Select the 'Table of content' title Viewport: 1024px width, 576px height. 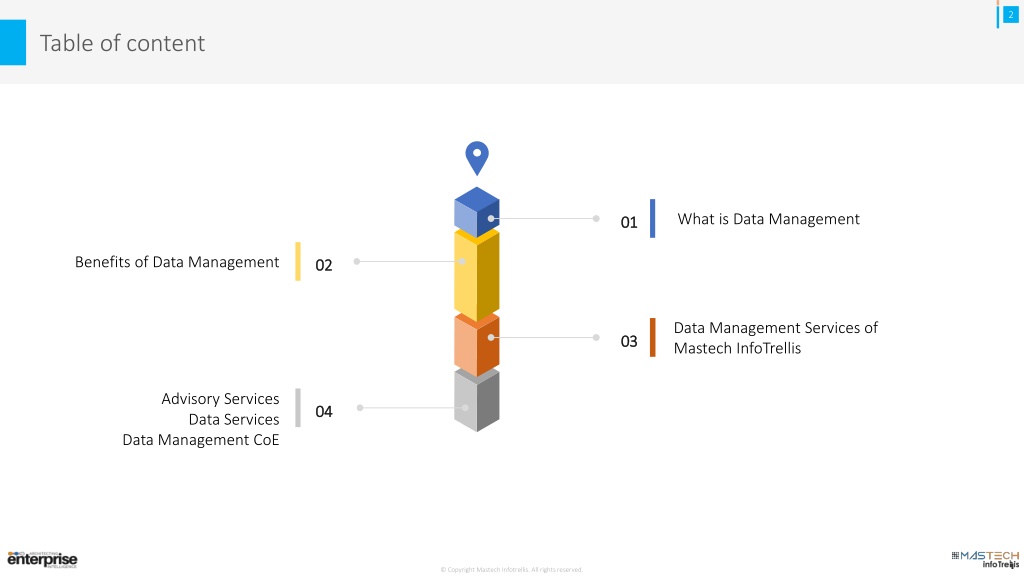tap(122, 43)
